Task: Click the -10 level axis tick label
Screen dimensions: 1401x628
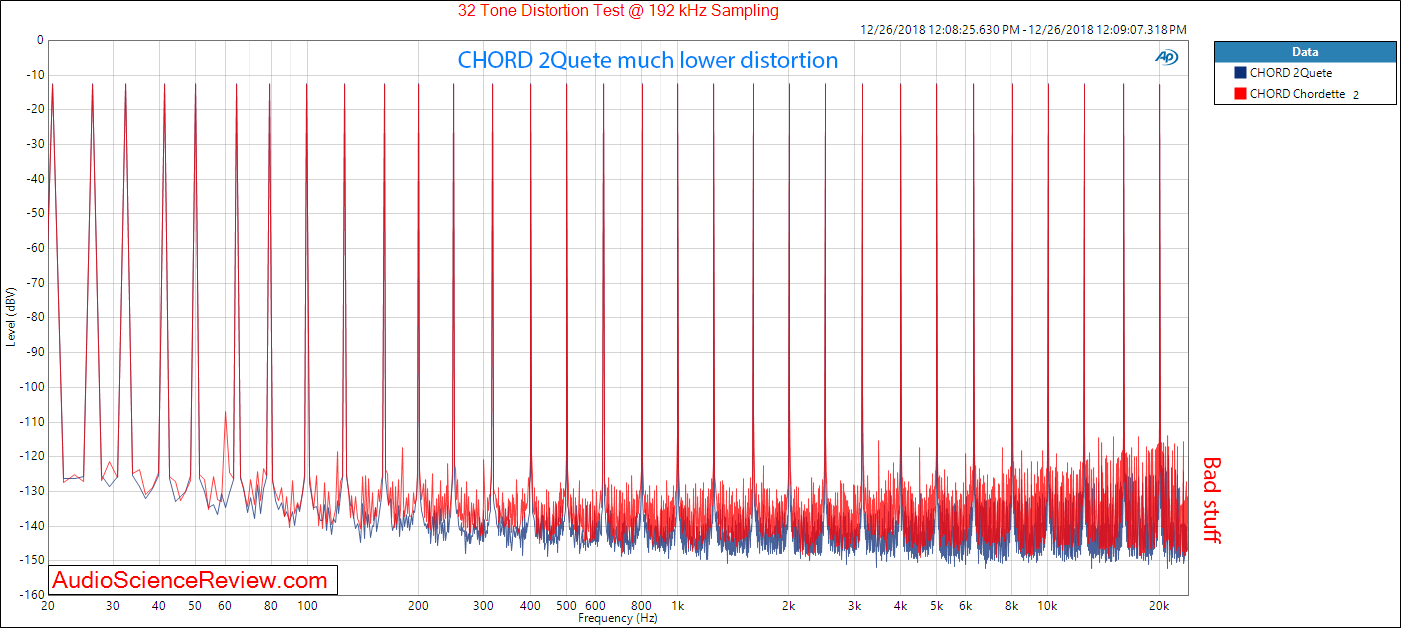Action: coord(35,75)
